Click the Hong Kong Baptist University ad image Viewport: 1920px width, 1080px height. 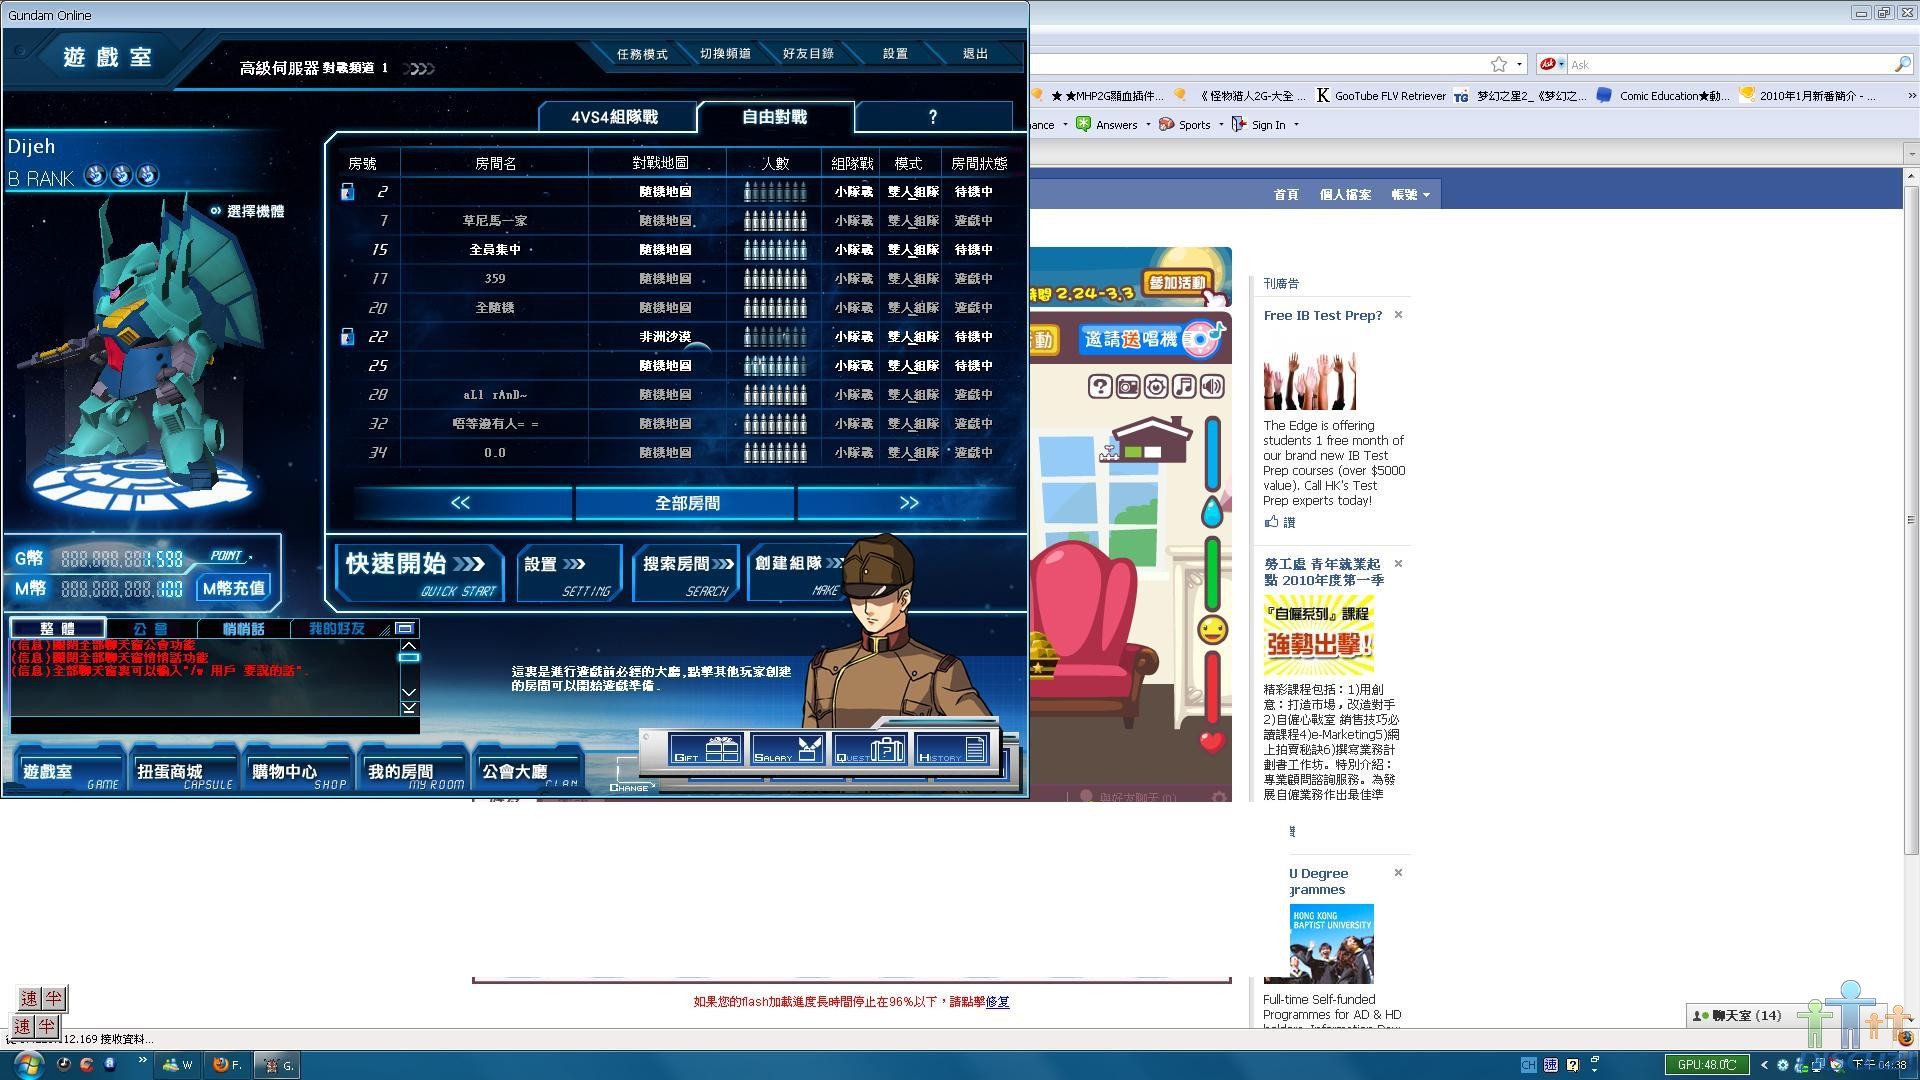tap(1331, 944)
